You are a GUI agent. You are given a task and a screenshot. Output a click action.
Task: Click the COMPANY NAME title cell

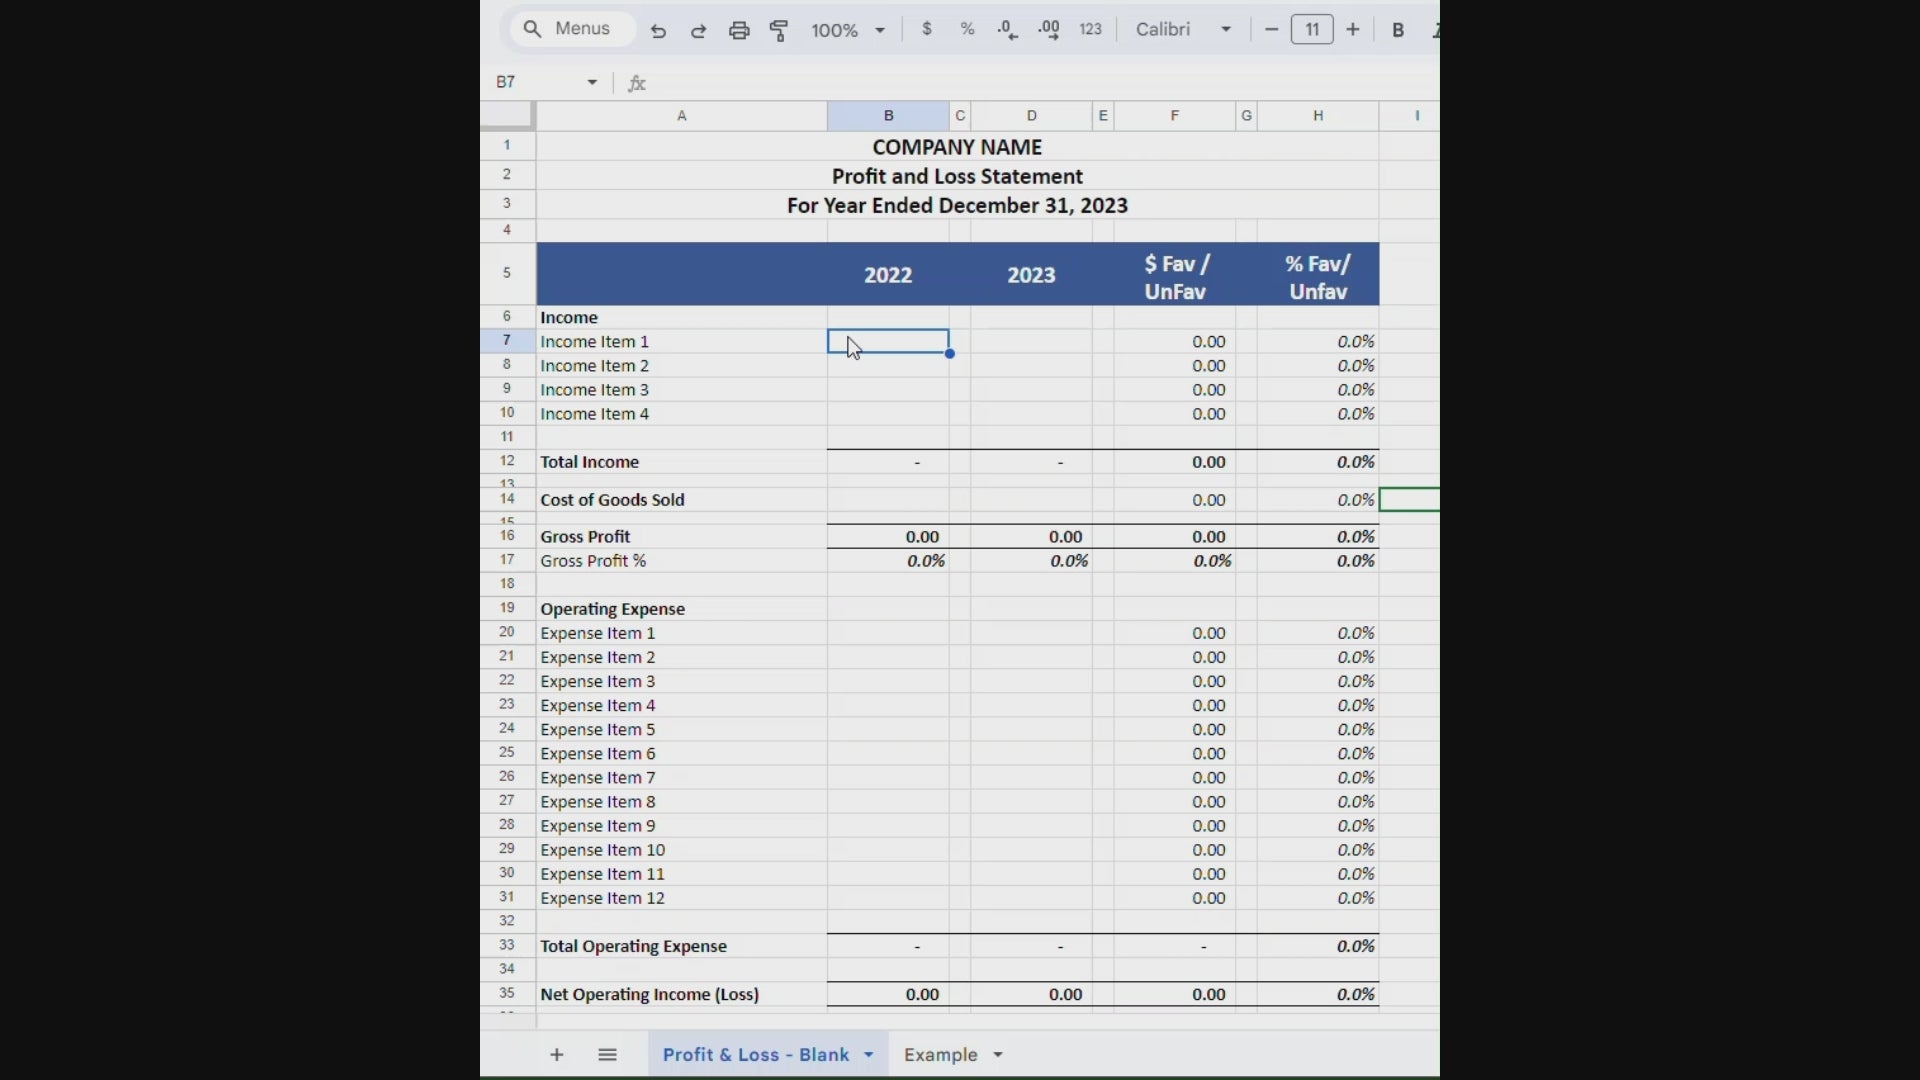(x=957, y=147)
